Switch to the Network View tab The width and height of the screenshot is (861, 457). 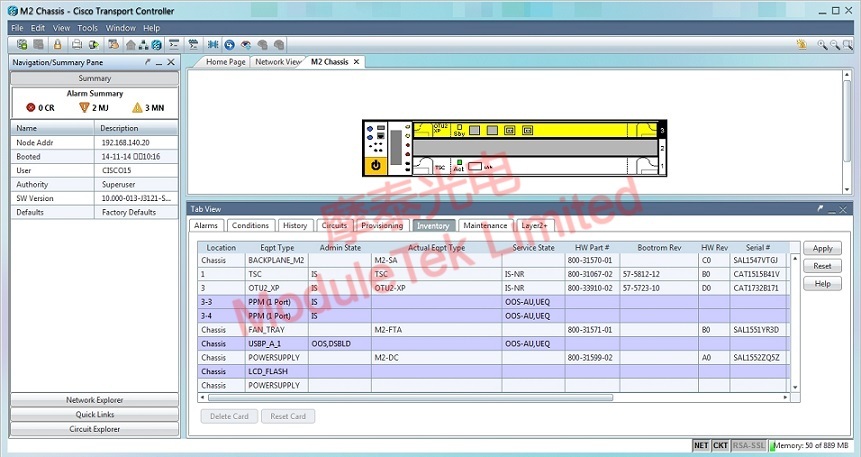tap(278, 62)
